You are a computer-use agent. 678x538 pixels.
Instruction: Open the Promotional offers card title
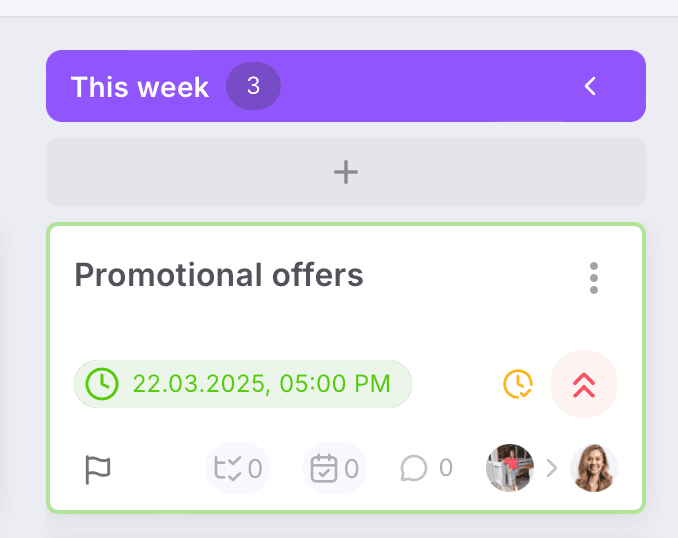pyautogui.click(x=219, y=275)
